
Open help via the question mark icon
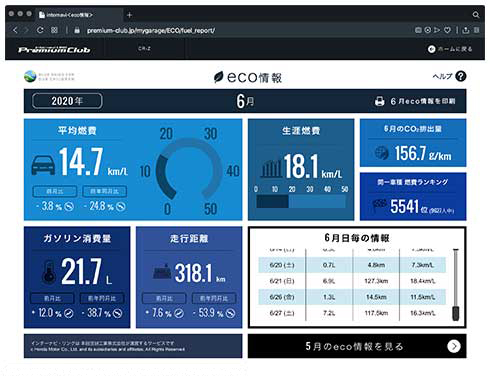pos(461,76)
